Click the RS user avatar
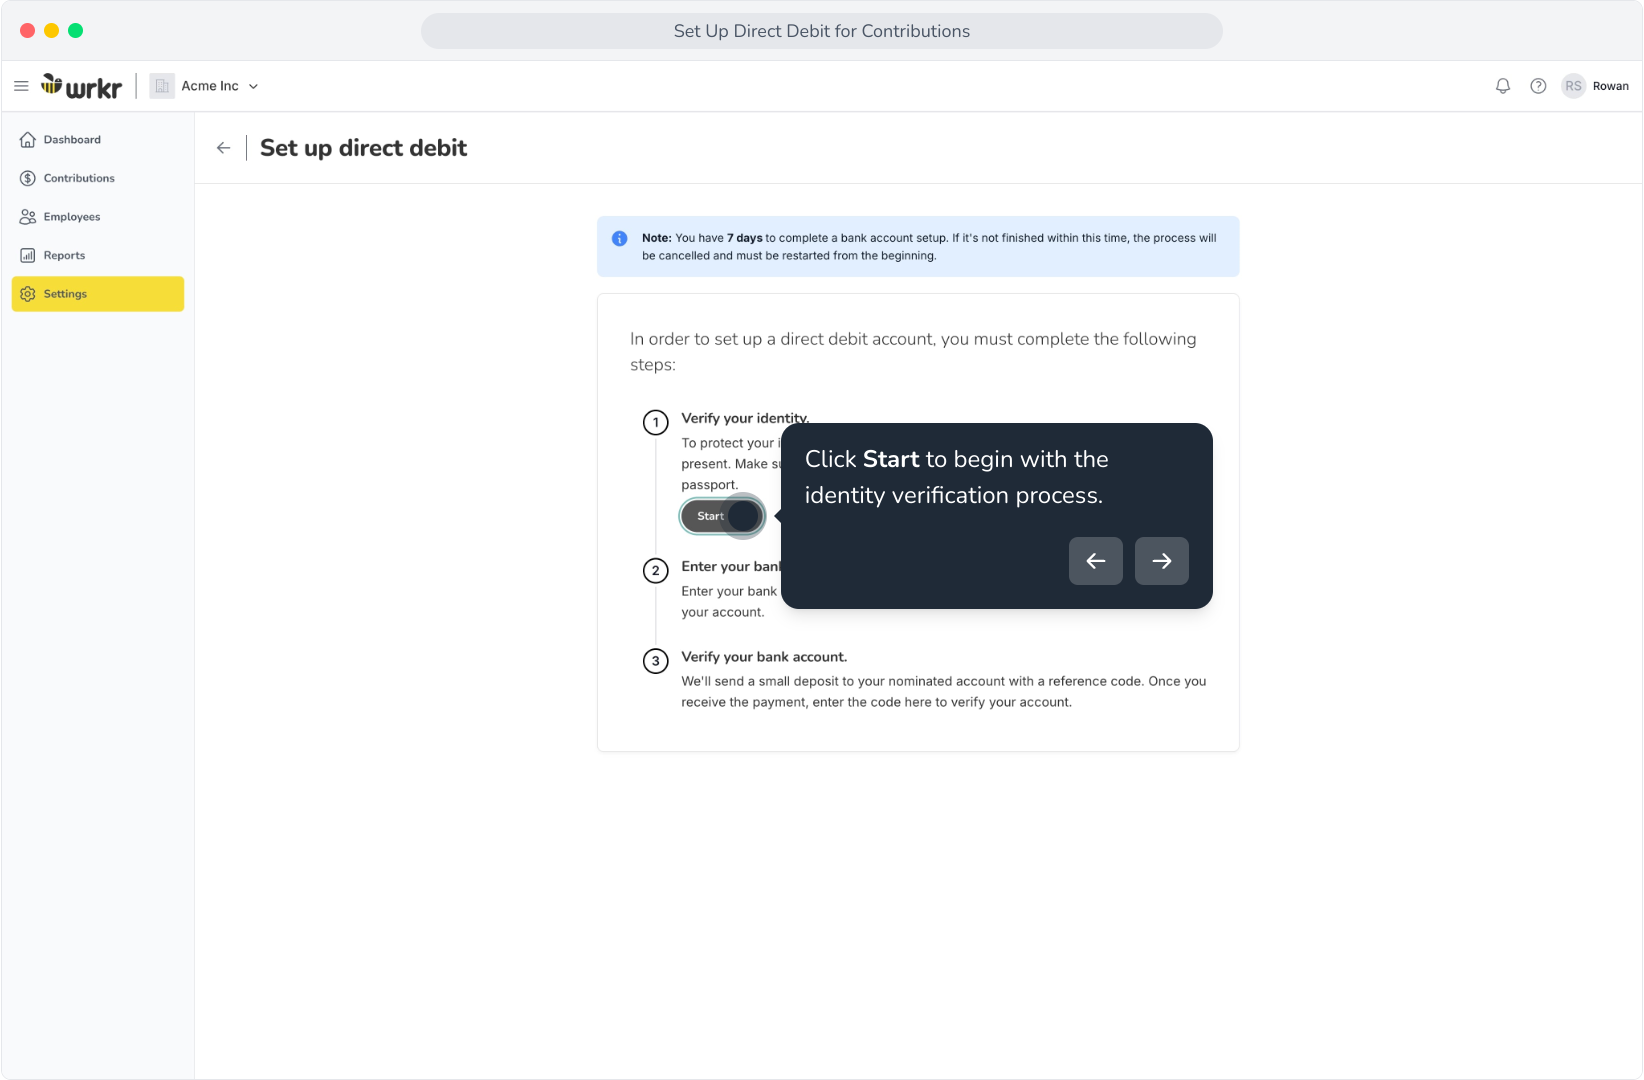The height and width of the screenshot is (1080, 1644). 1573,86
